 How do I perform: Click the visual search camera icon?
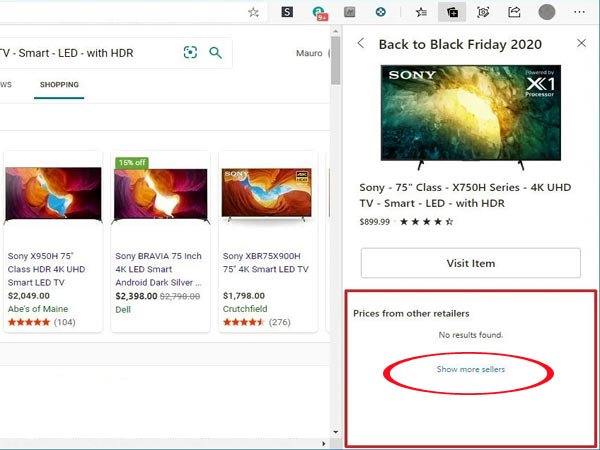(x=190, y=52)
